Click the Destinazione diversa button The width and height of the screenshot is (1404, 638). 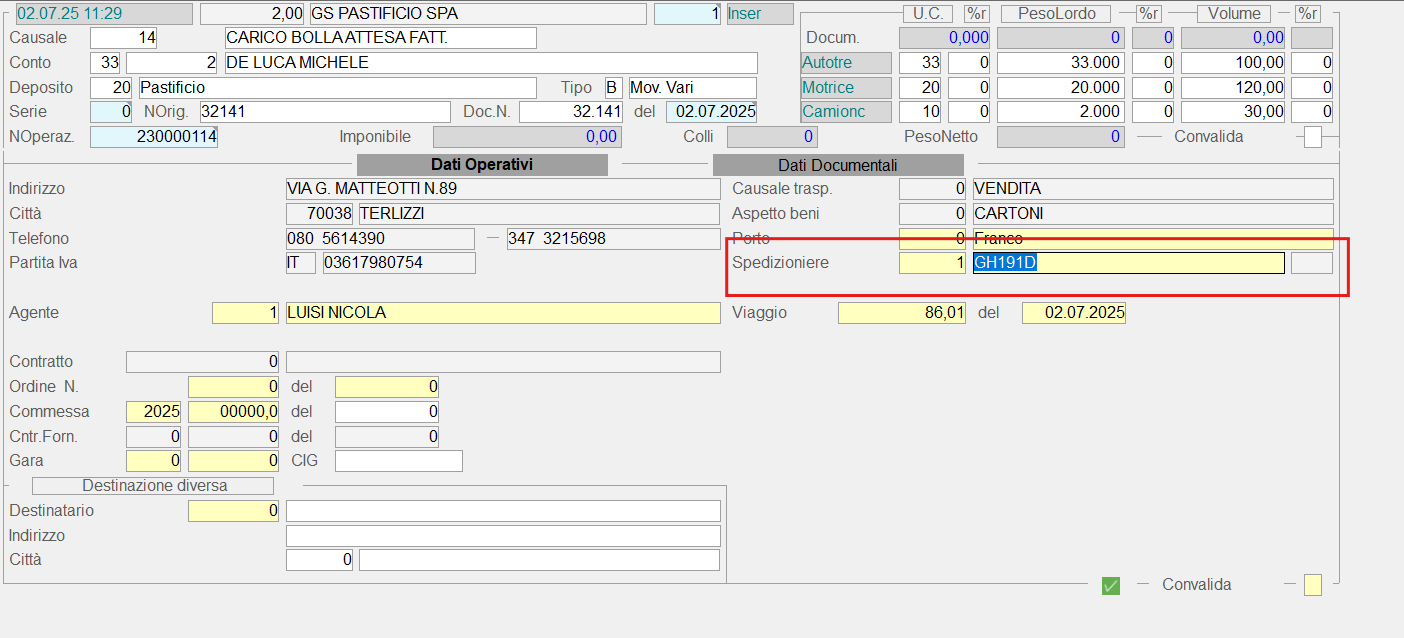(153, 486)
